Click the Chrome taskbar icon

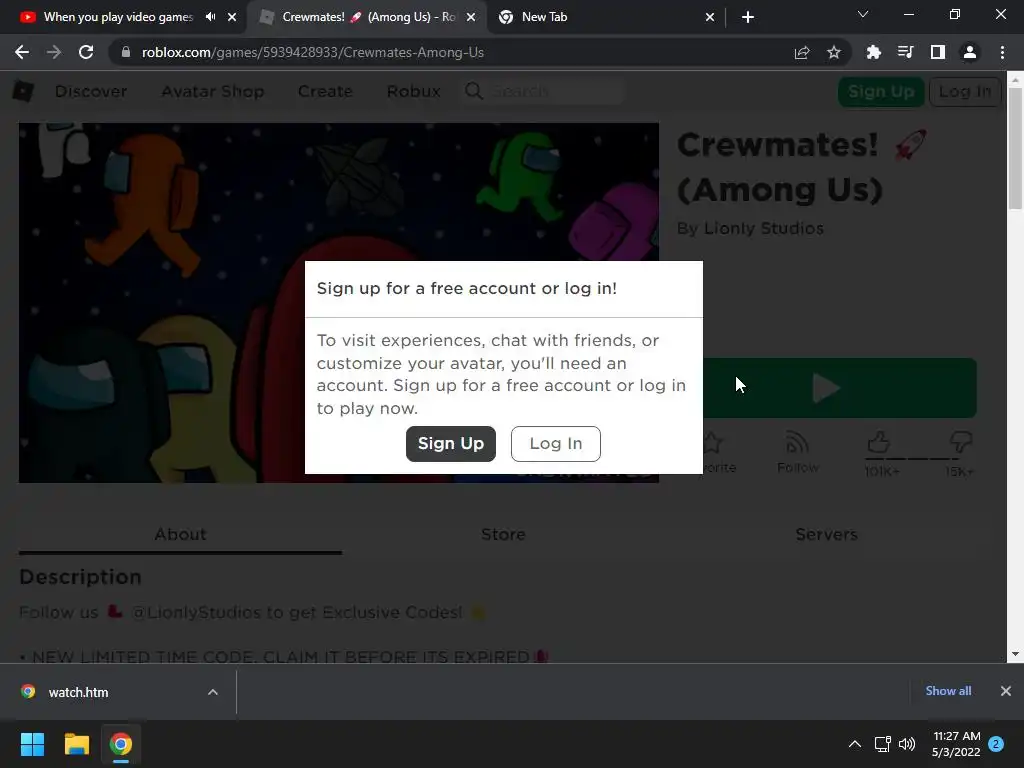pos(121,744)
